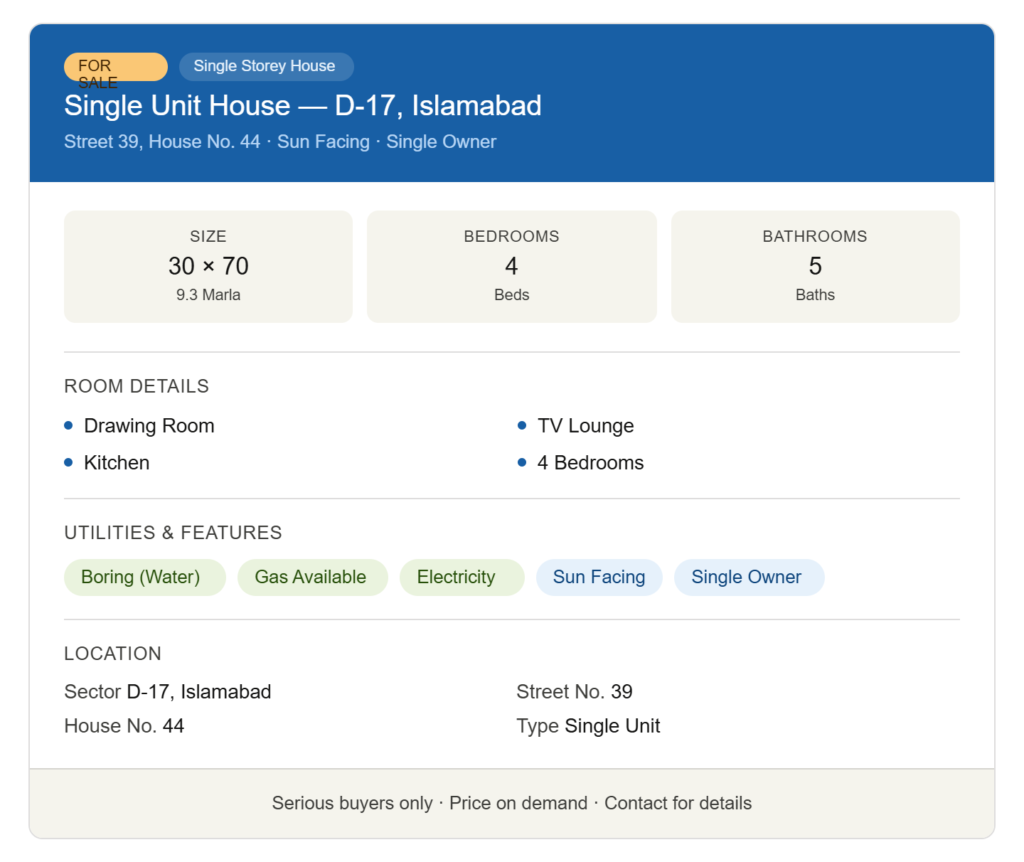Click the UTILITIES & FEATURES heading
This screenshot has width=1024, height=862.
pyautogui.click(x=173, y=533)
